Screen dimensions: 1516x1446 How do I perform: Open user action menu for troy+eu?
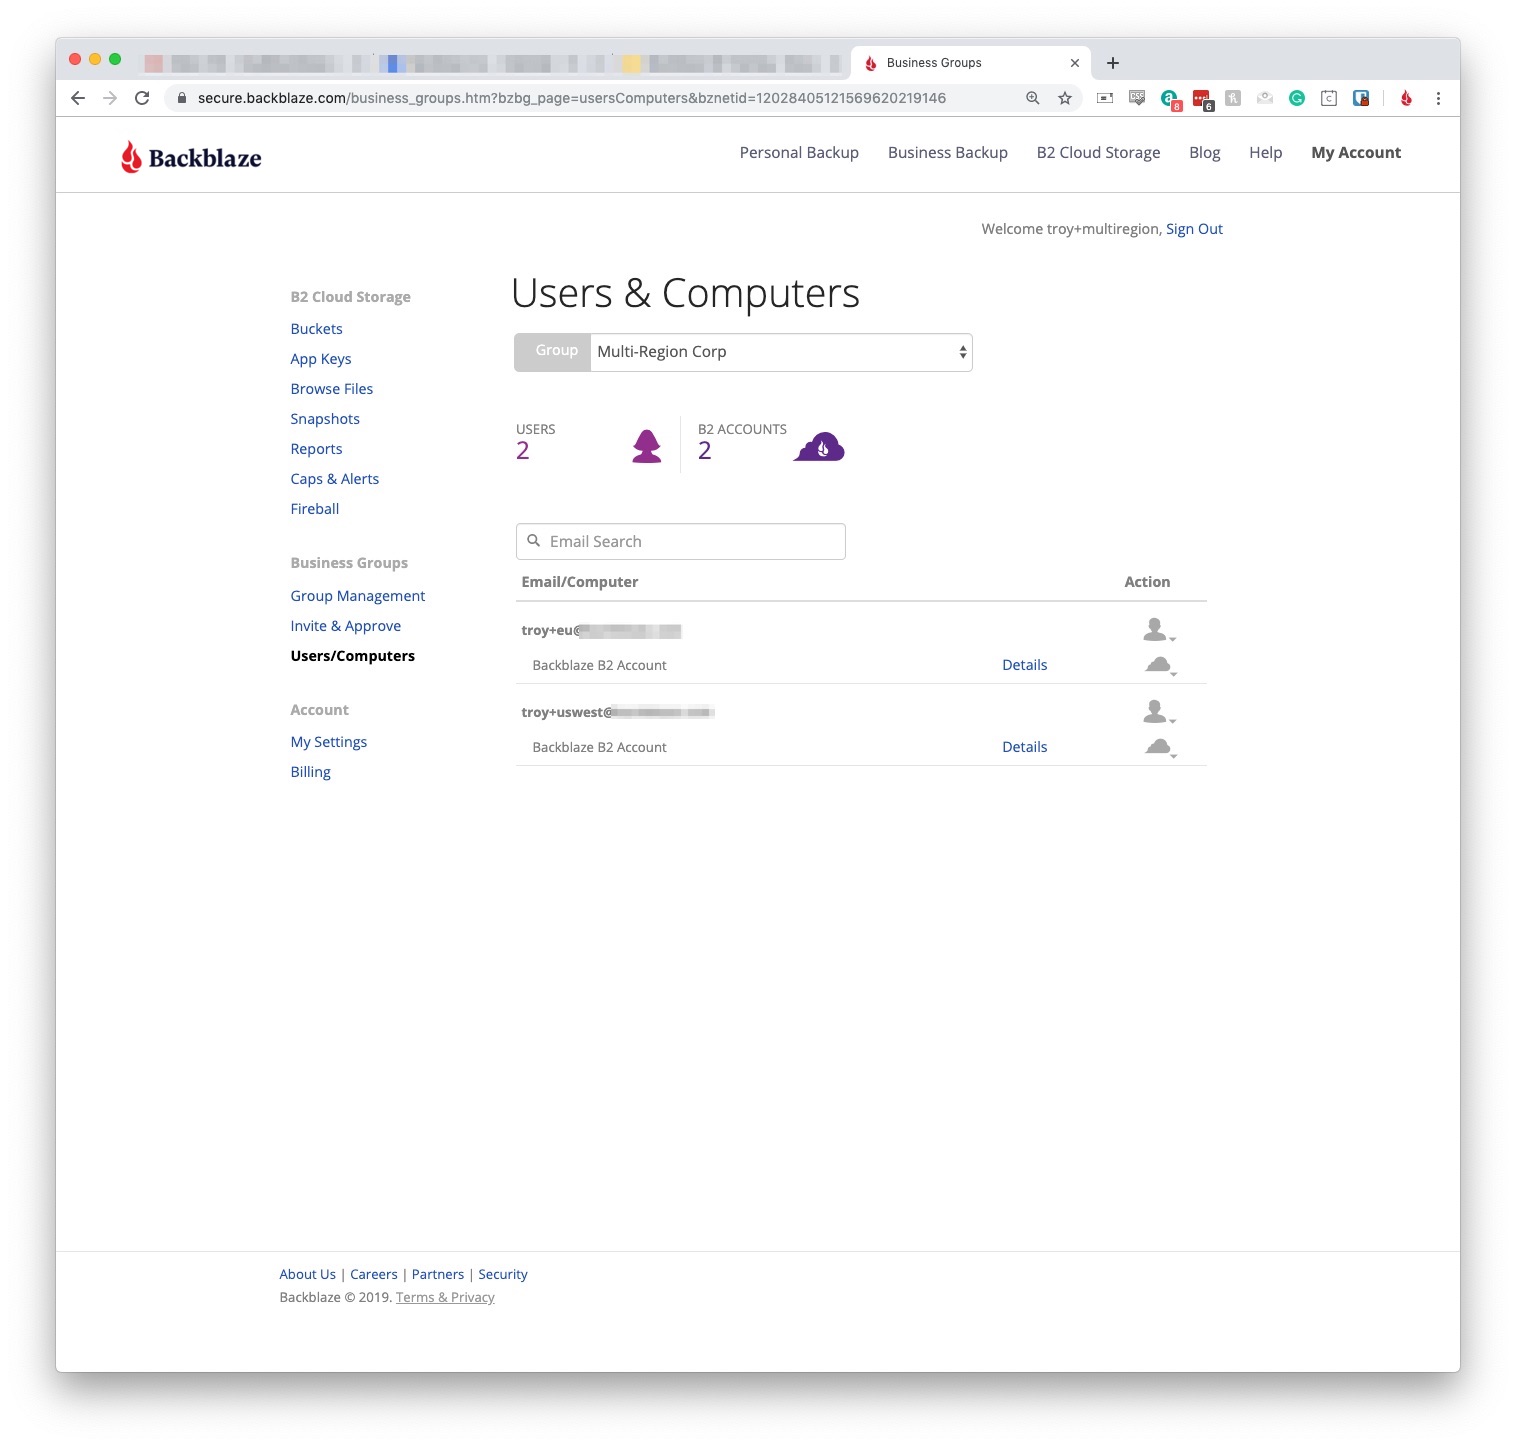click(1158, 630)
